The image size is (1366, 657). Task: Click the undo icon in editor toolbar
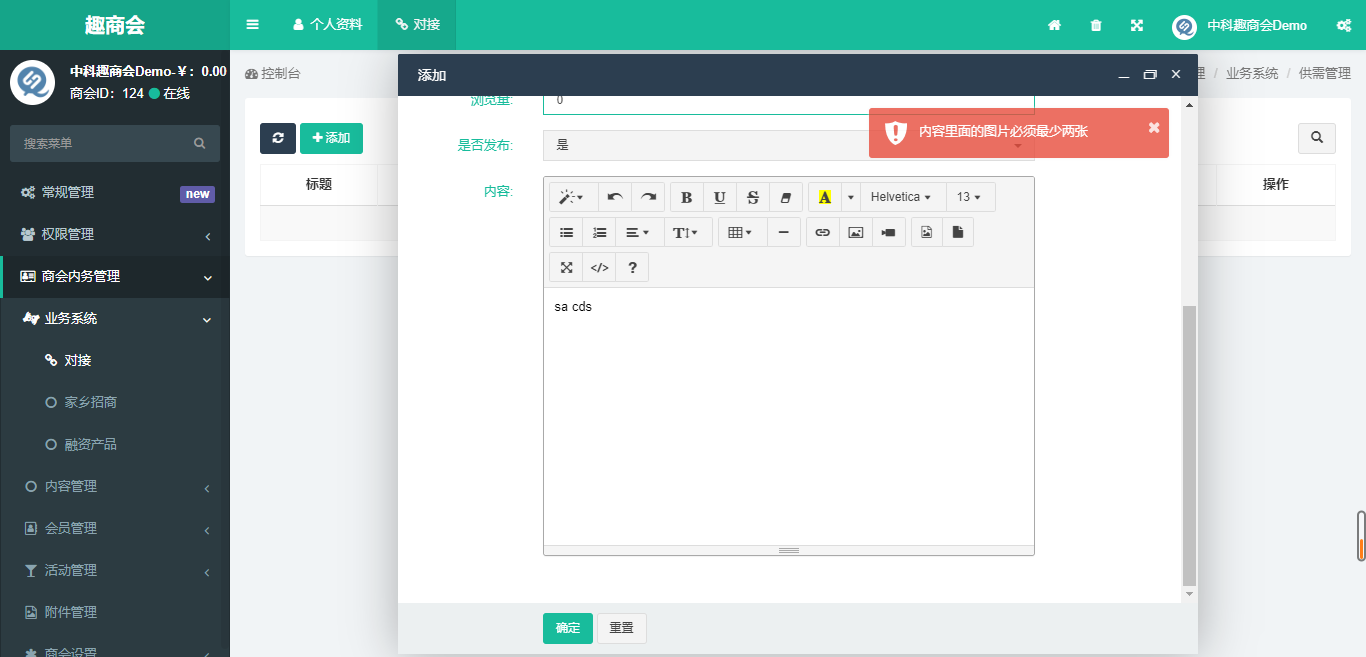tap(615, 197)
